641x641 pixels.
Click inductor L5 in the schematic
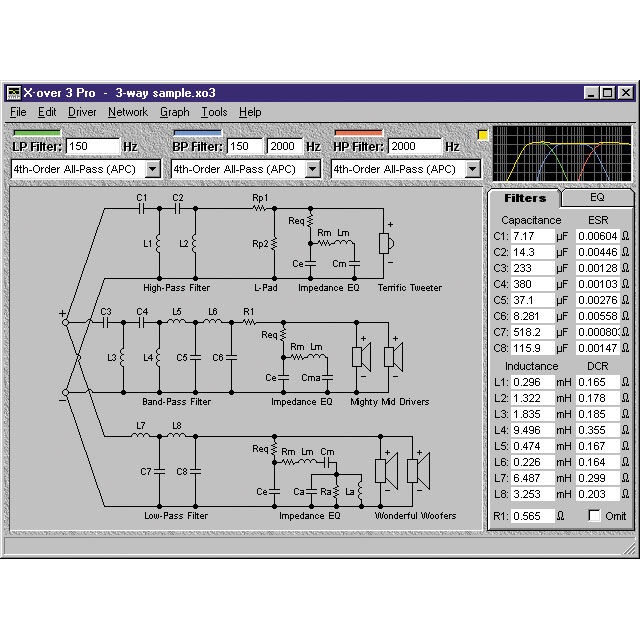(177, 322)
